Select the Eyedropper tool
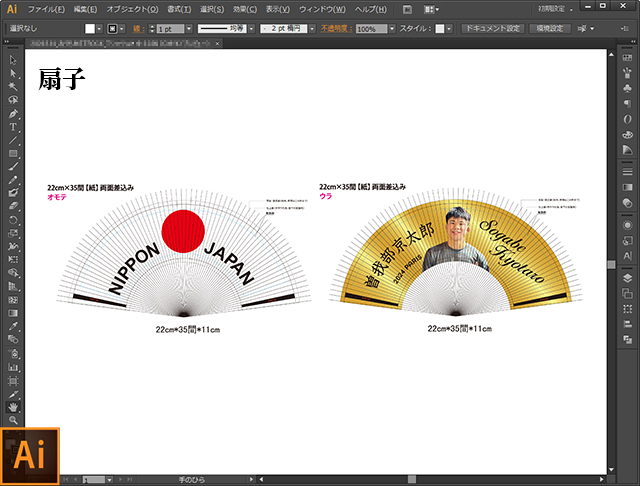This screenshot has height=486, width=640. click(x=13, y=326)
